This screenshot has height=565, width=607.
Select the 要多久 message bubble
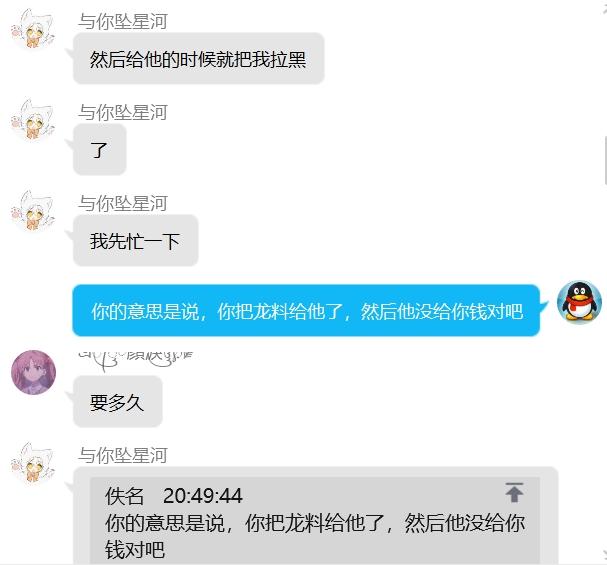[x=117, y=402]
